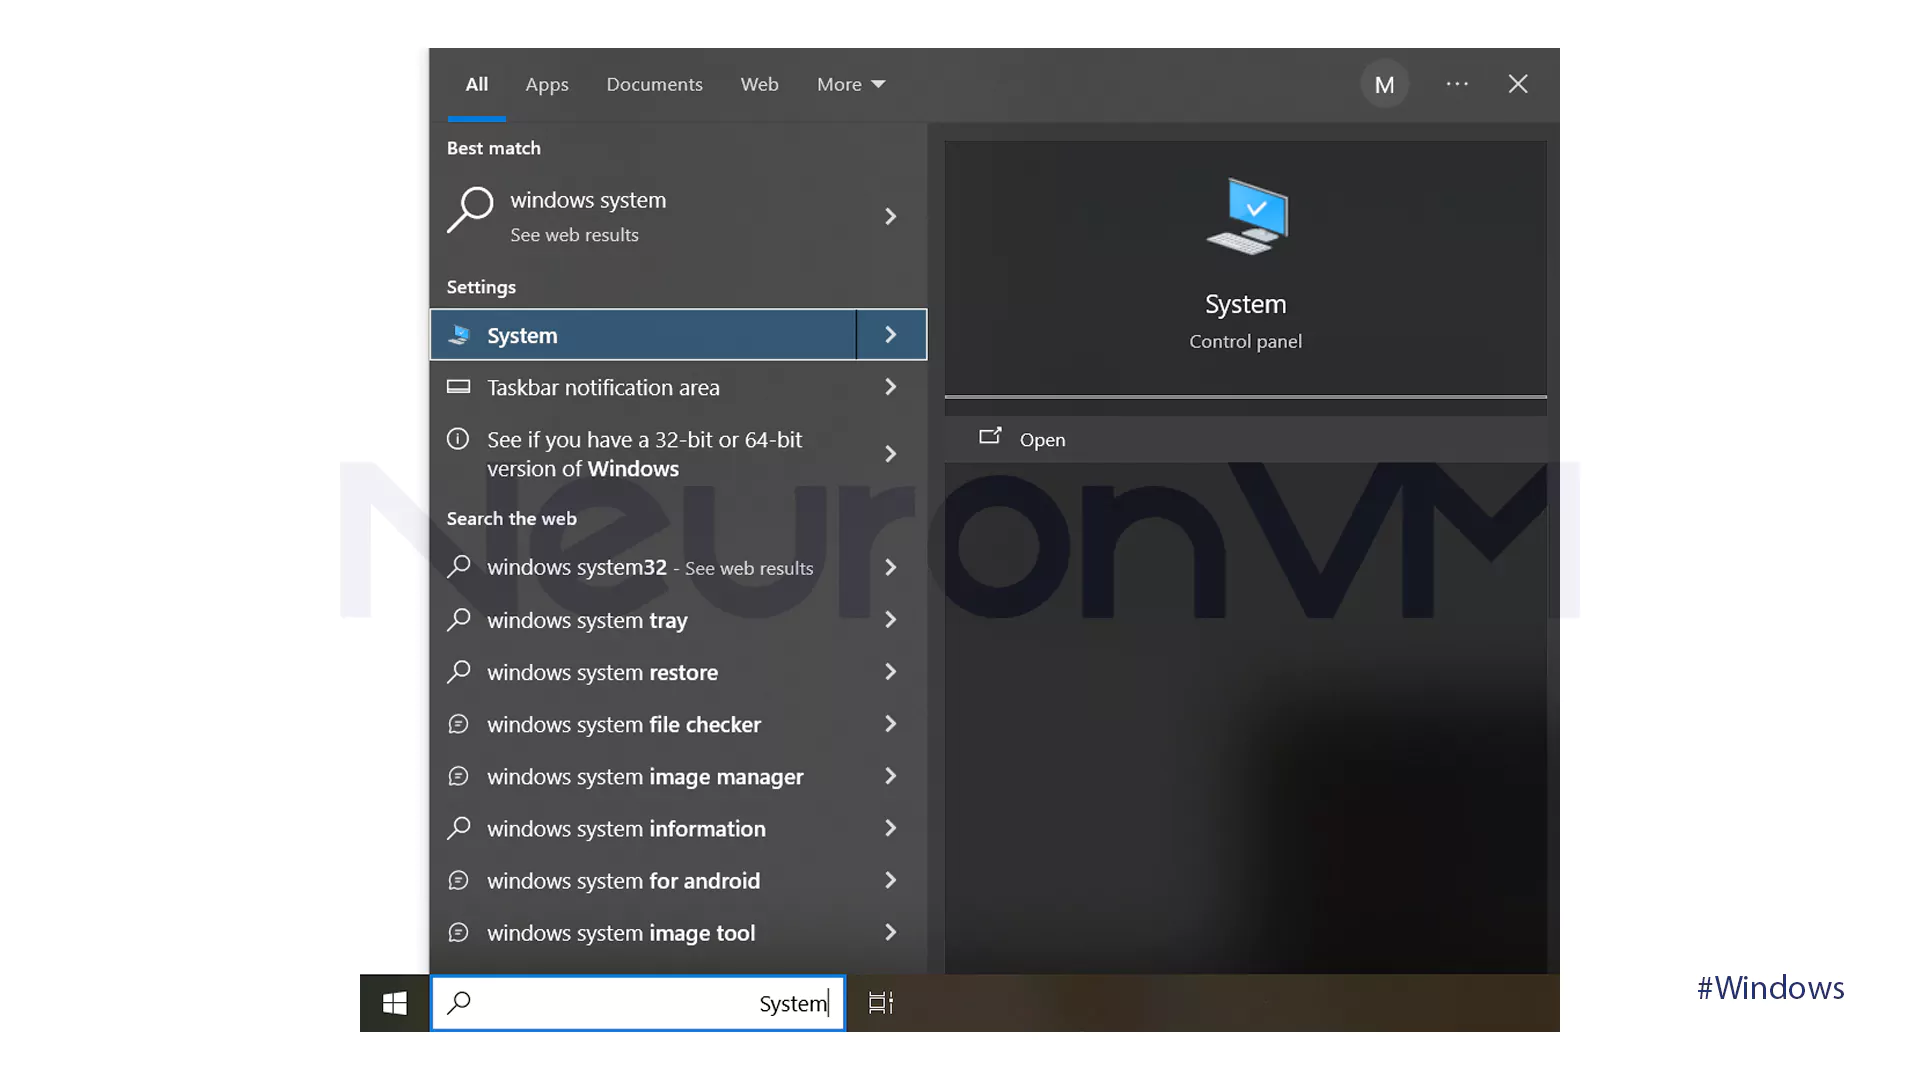Click search icon beside windows system restore
Viewport: 1920px width, 1080px height.
coord(459,672)
